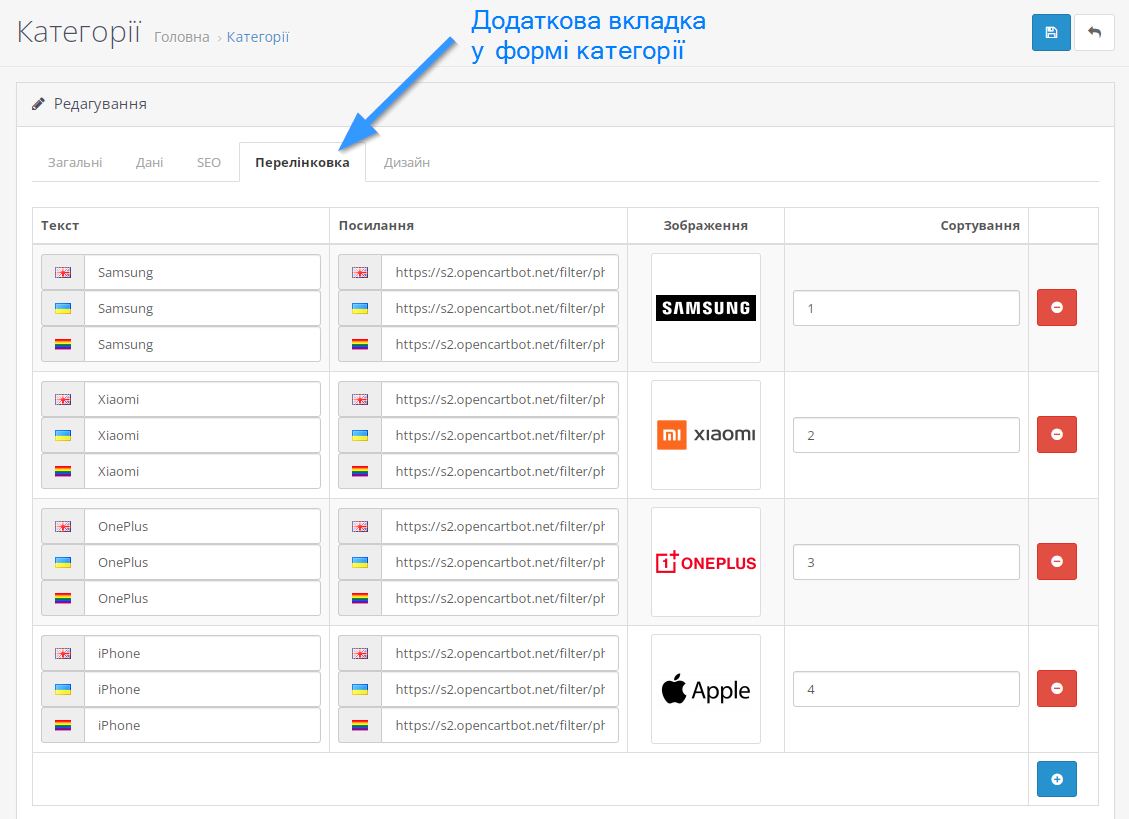Image resolution: width=1129 pixels, height=819 pixels.
Task: Select OnePlus text field with rainbow flag
Action: click(202, 598)
